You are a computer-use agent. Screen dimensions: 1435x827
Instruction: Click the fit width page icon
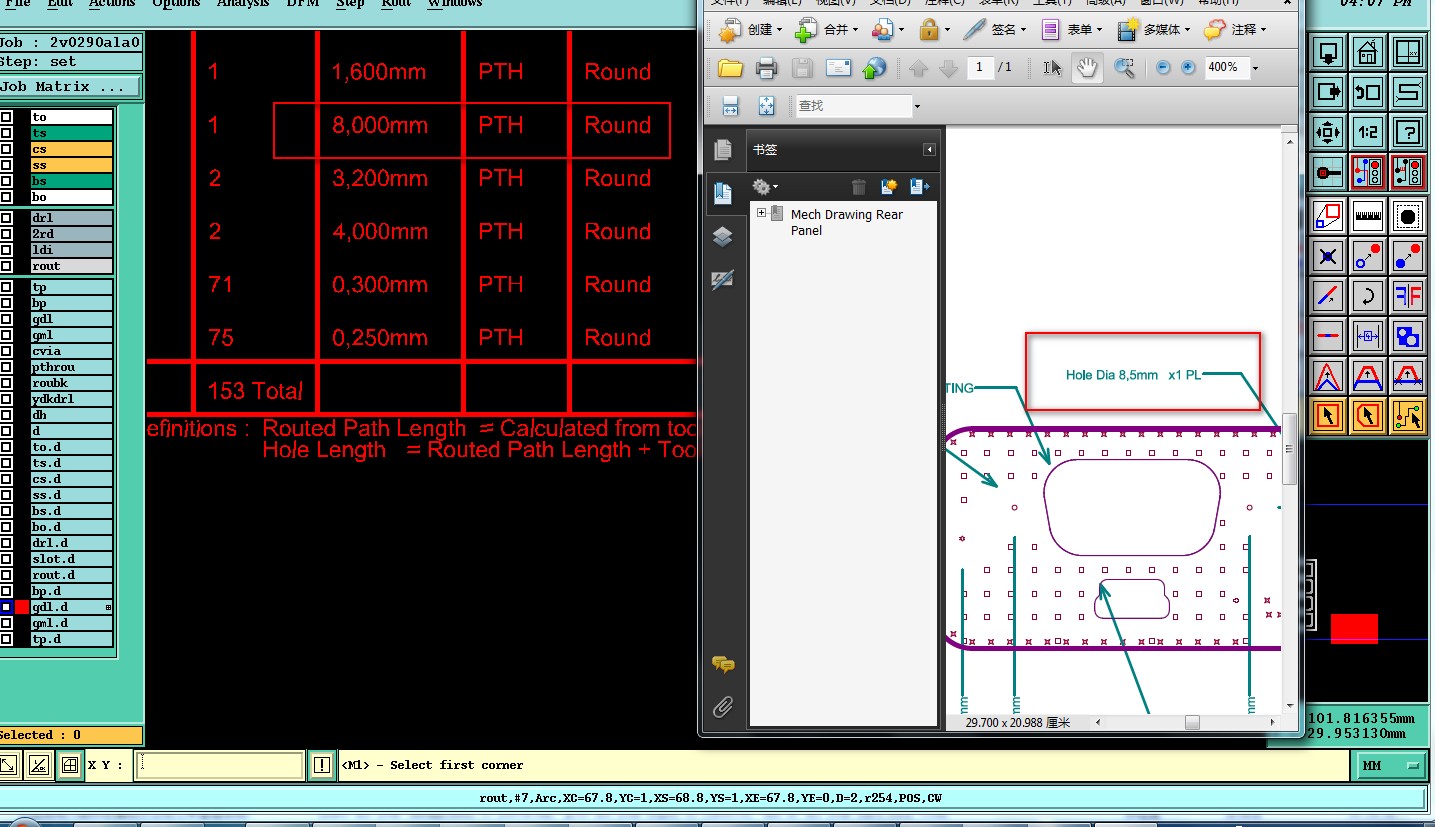[x=730, y=105]
